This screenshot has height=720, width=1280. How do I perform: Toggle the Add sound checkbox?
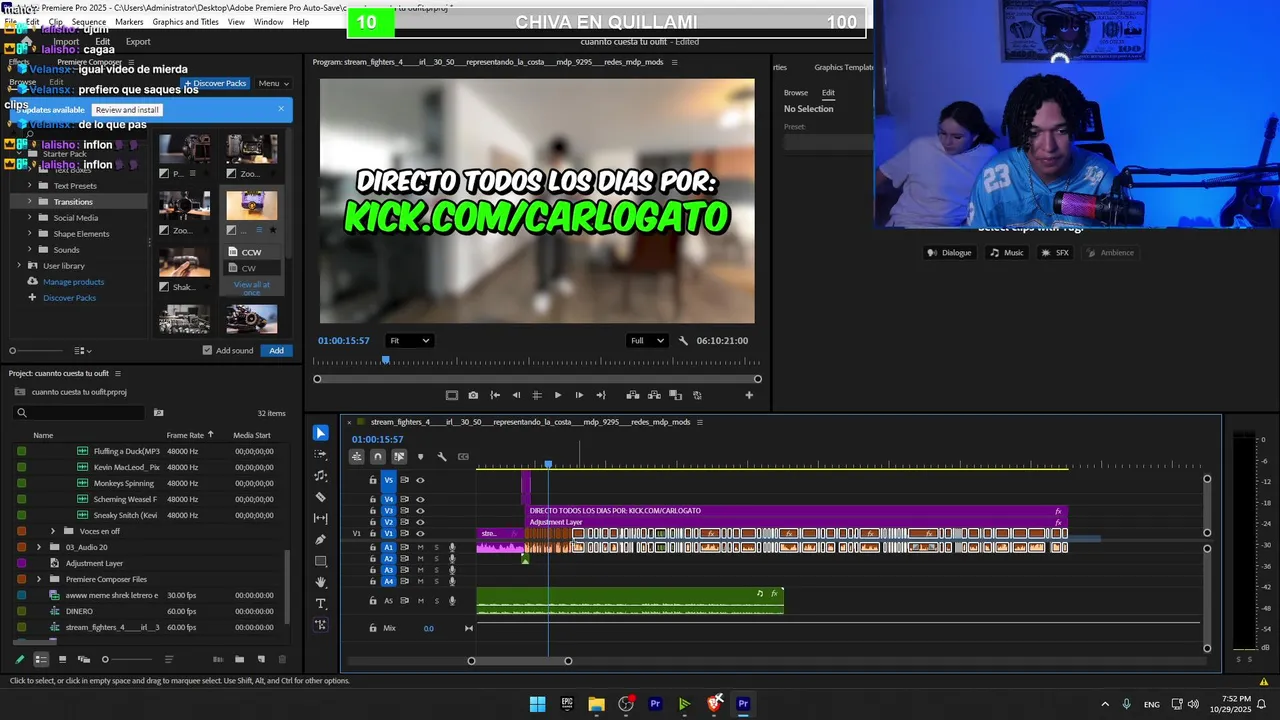[207, 350]
